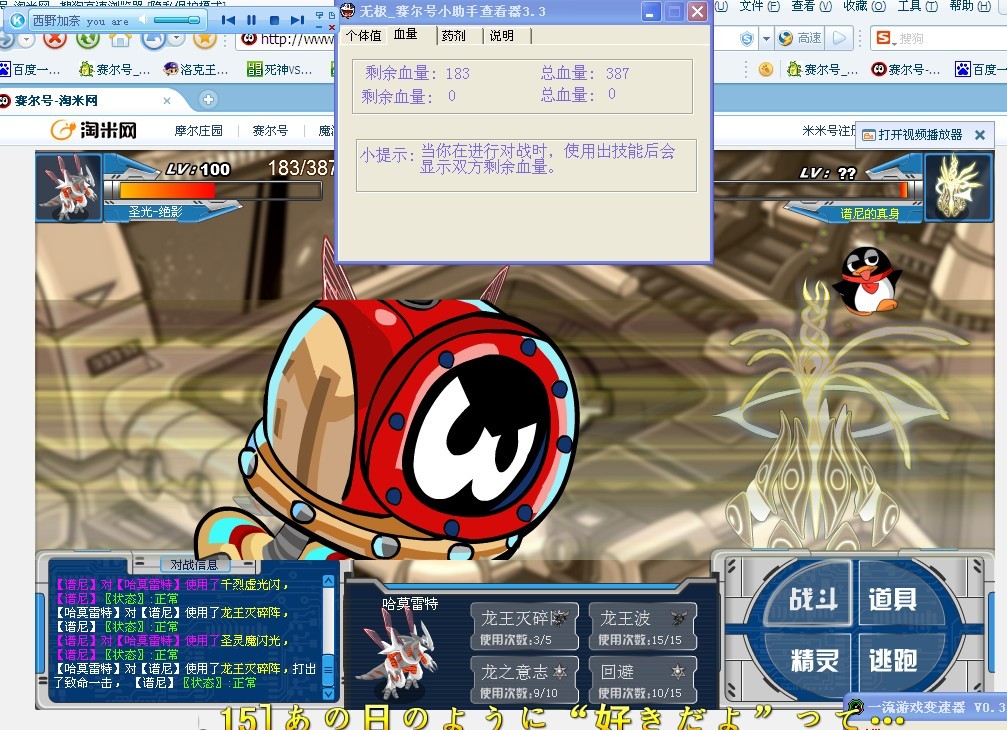Open the 查看(V) browser menu
This screenshot has height=730, width=1007.
pyautogui.click(x=811, y=6)
